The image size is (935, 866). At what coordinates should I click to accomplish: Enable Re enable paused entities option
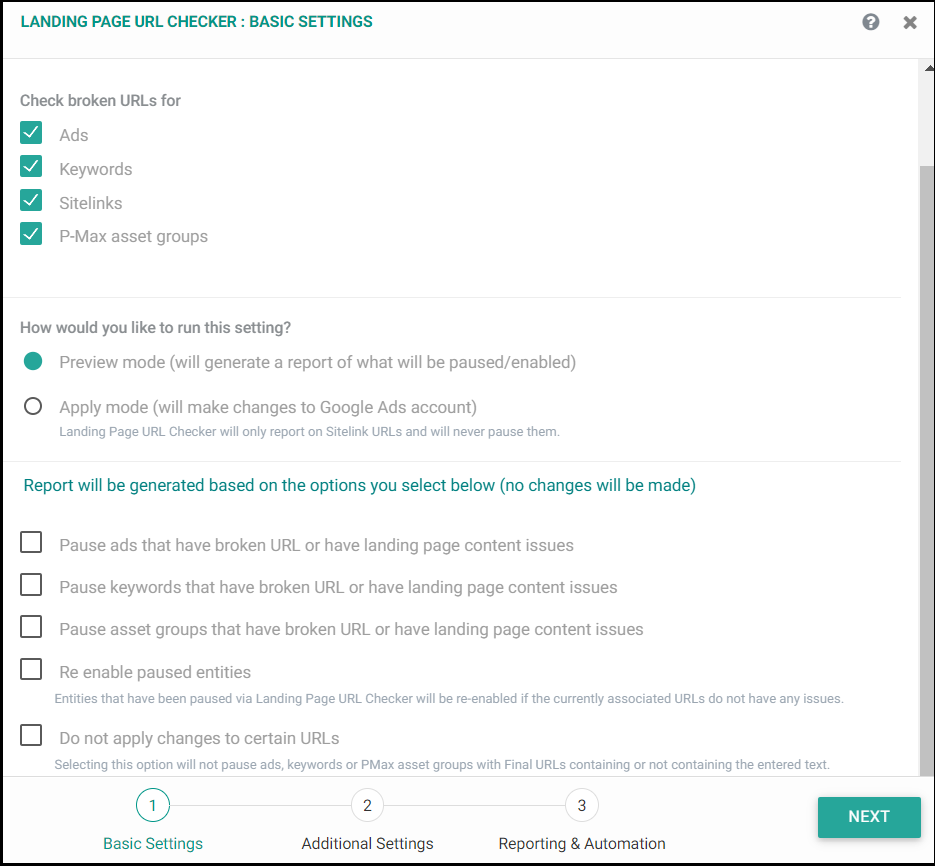pyautogui.click(x=31, y=669)
